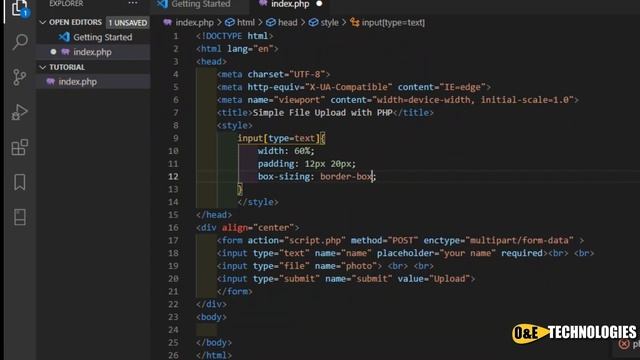Click VS Code icon beside Getting Started editor
640x360 pixels.
[64, 37]
